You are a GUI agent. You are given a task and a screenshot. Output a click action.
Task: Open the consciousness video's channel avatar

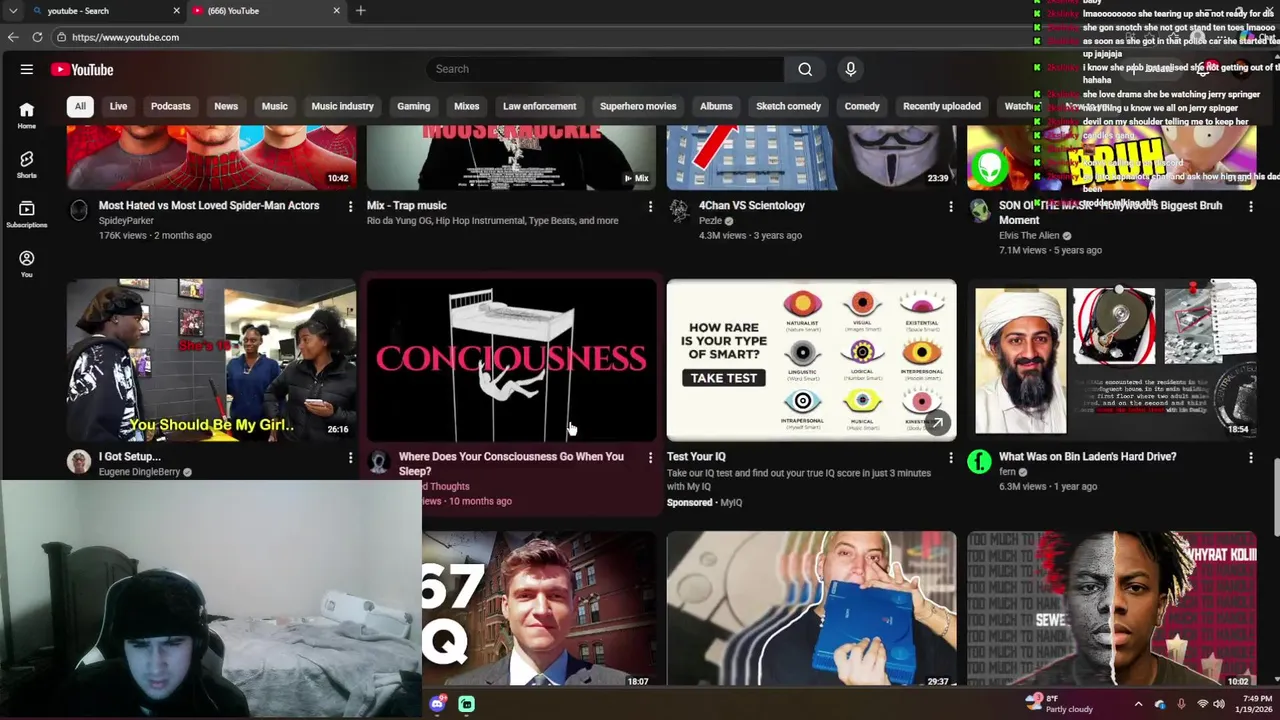tap(379, 461)
